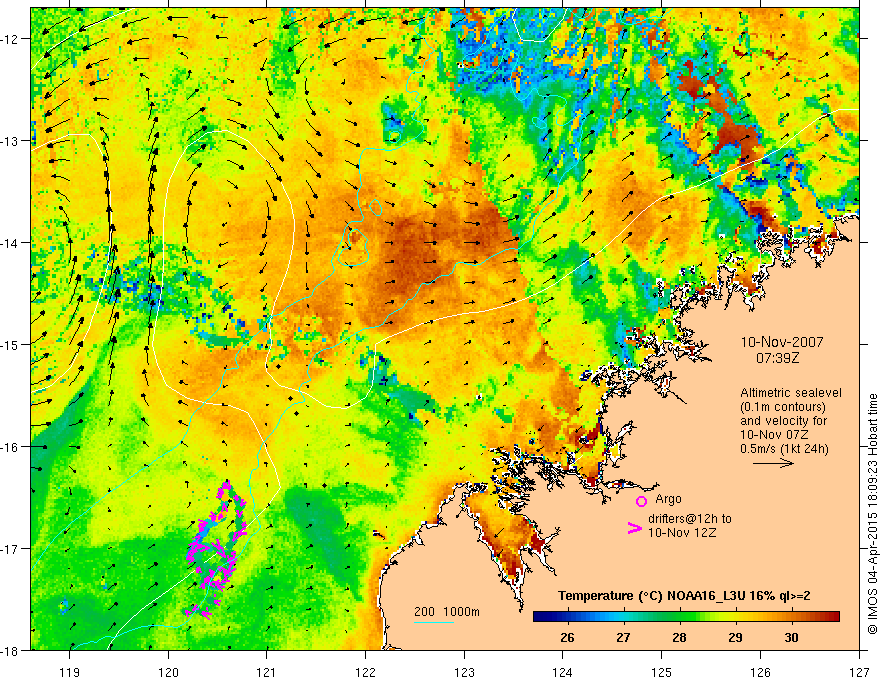880x680 pixels.
Task: Click the '(0.1m contours)' text
Action: (x=783, y=407)
